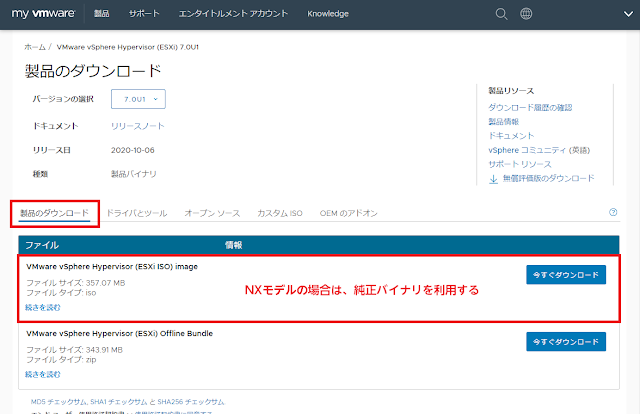
Task: Click 続きを読む under Offline Bundle
Action: pyautogui.click(x=43, y=374)
